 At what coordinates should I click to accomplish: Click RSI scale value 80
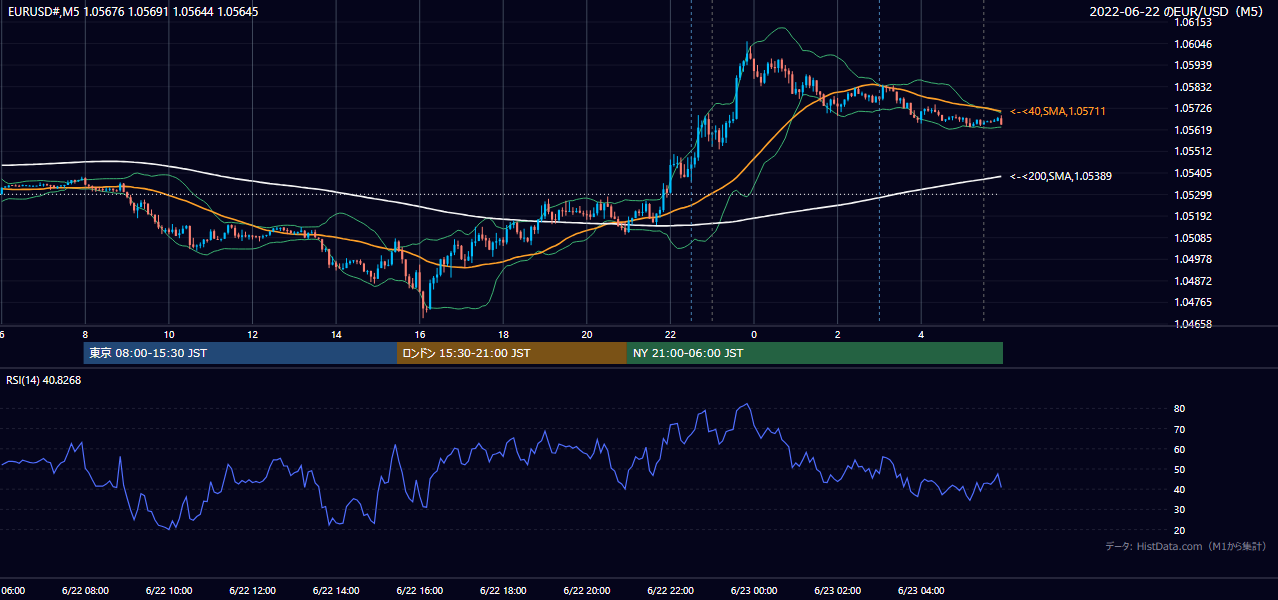click(1180, 409)
